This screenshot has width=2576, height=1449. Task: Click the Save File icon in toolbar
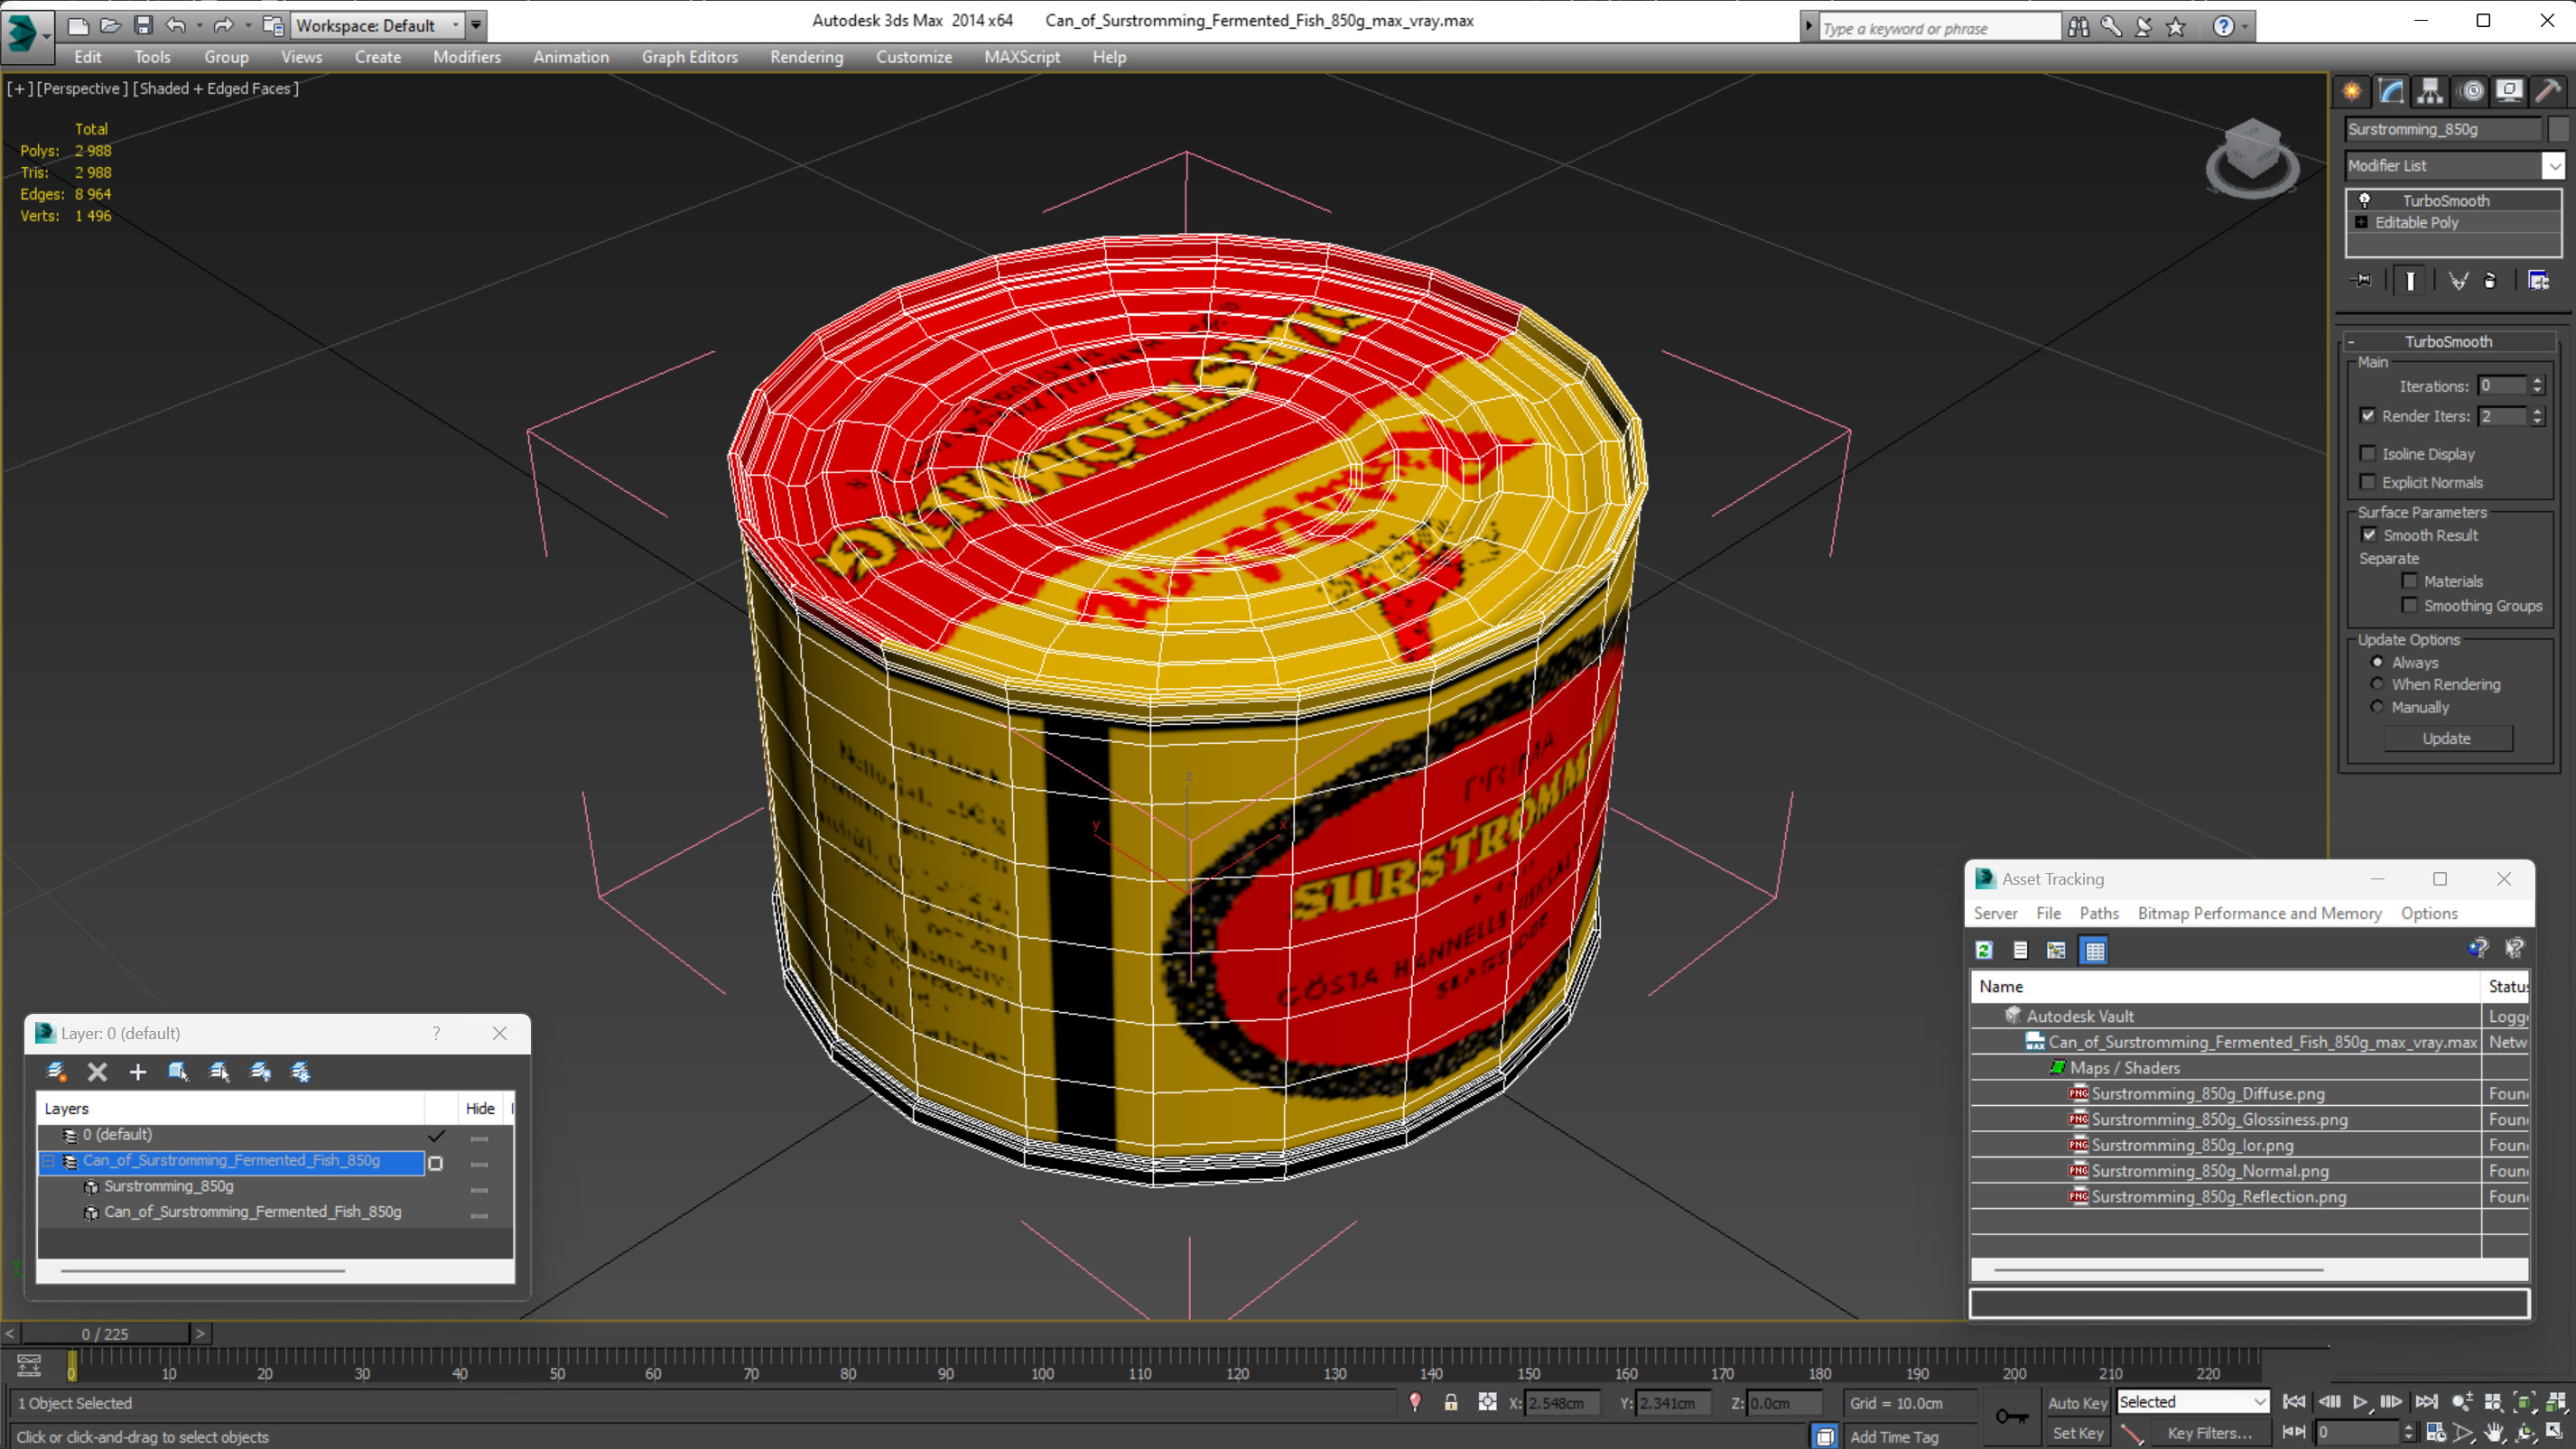point(143,25)
